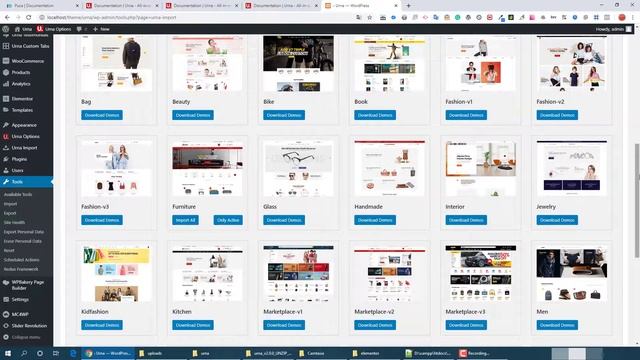Click Download Demos under Glass
Screen dimensions: 640x360
(x=284, y=220)
